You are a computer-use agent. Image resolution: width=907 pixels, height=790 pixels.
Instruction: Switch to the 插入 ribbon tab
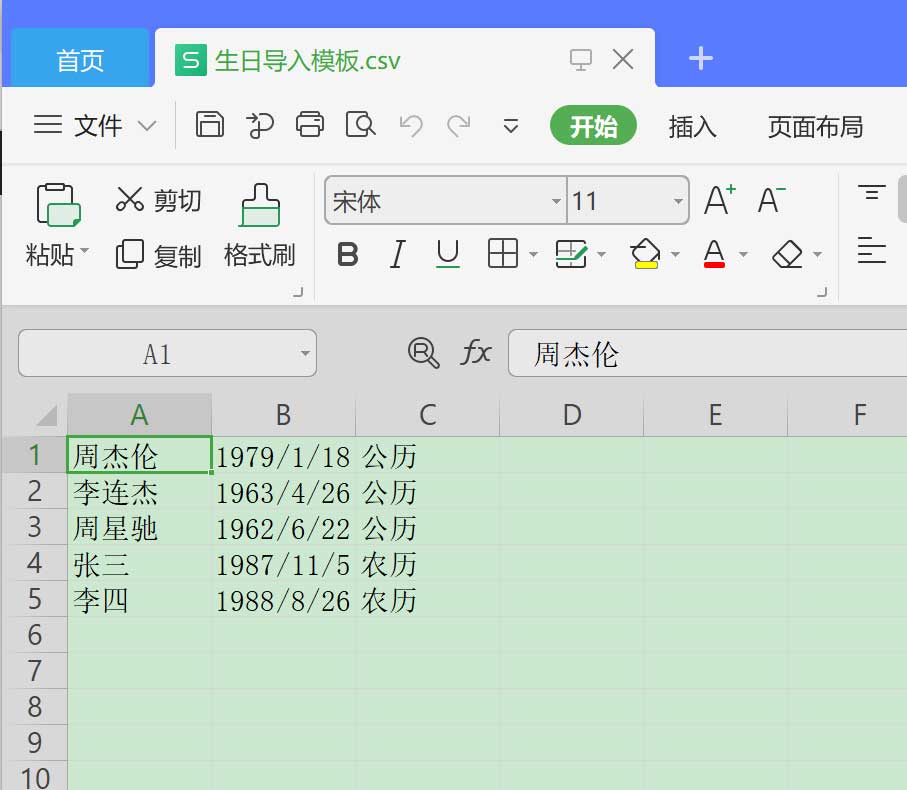tap(693, 127)
